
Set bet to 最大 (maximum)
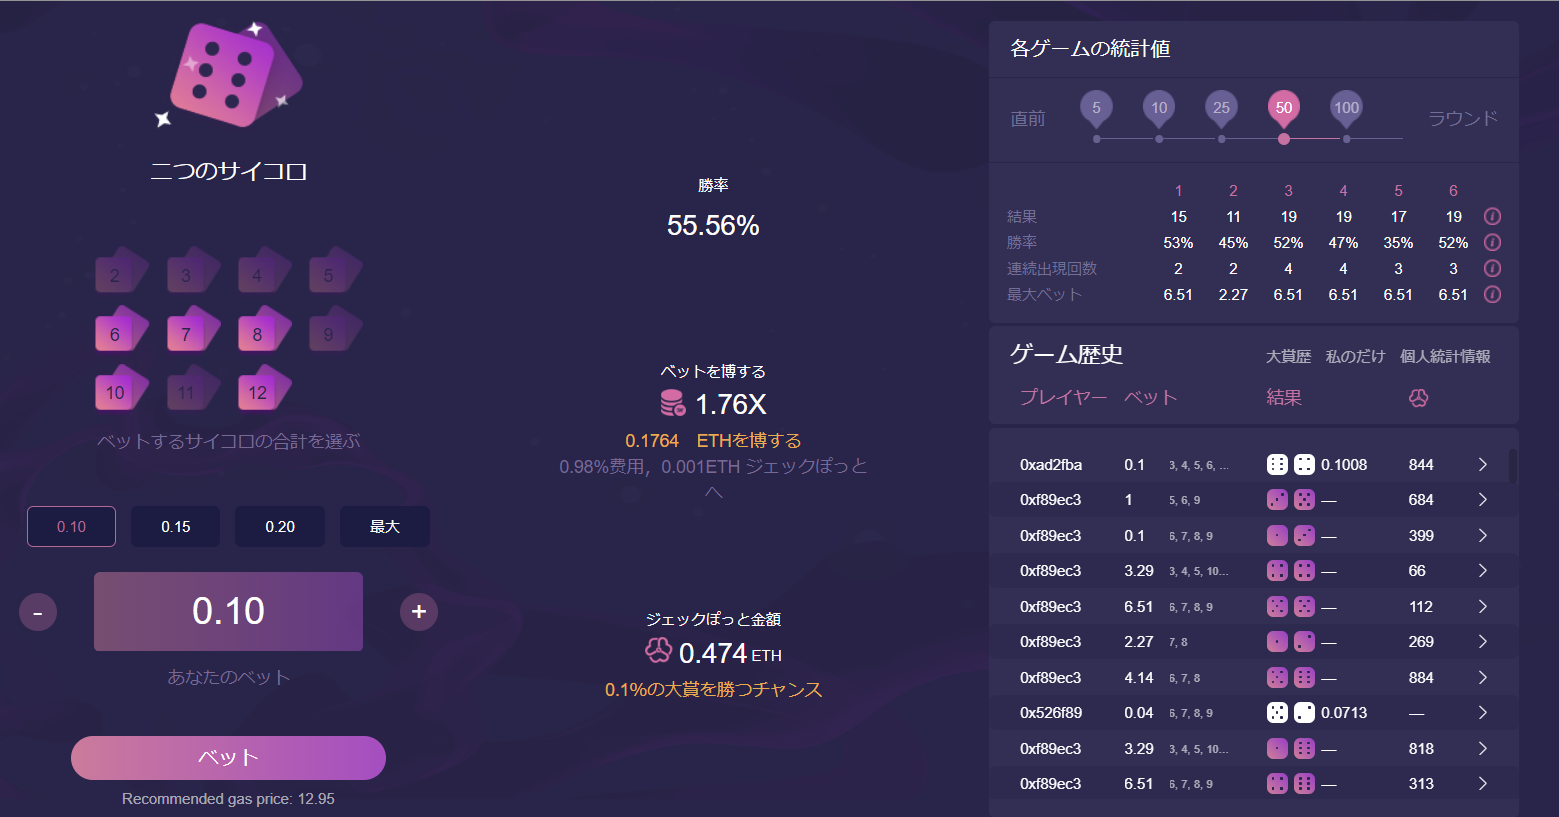tap(385, 527)
